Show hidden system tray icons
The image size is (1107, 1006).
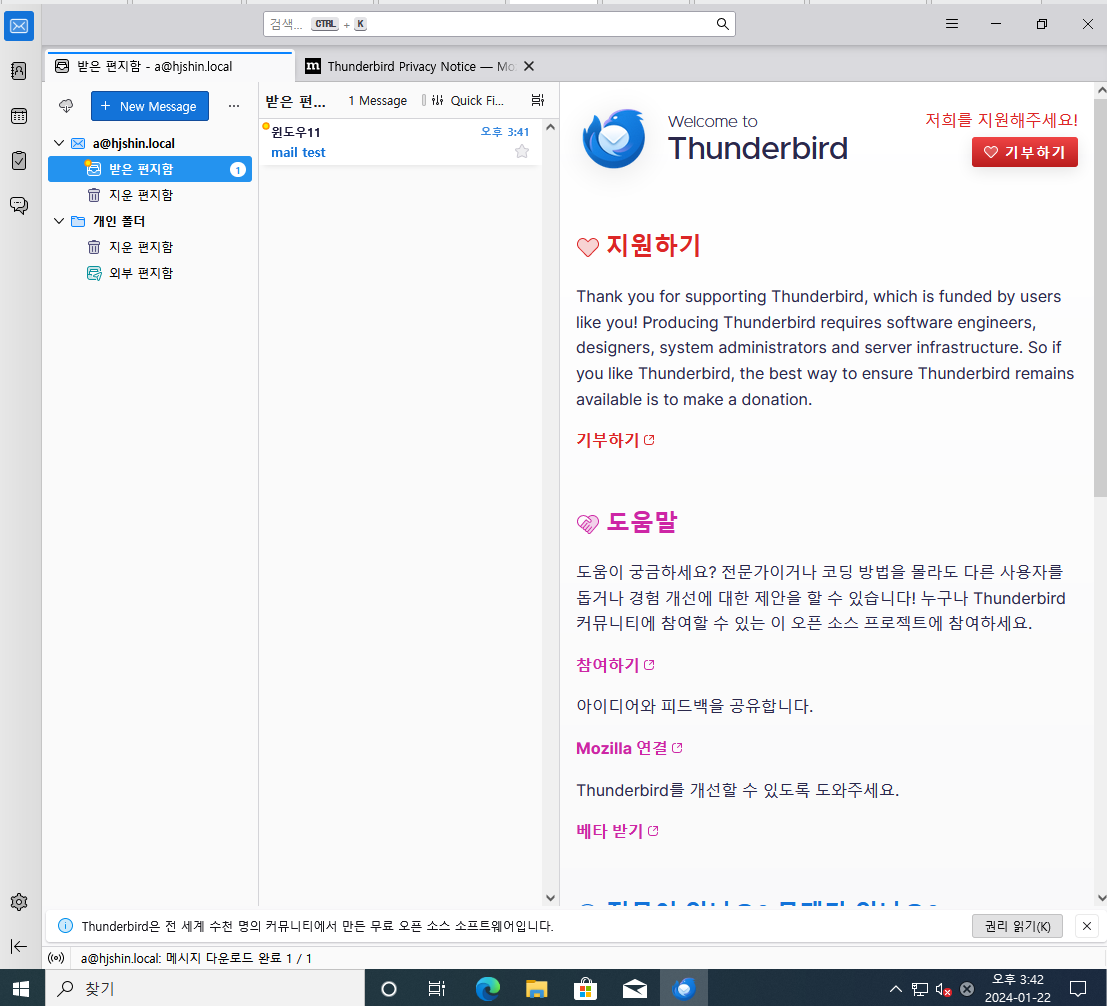(895, 988)
